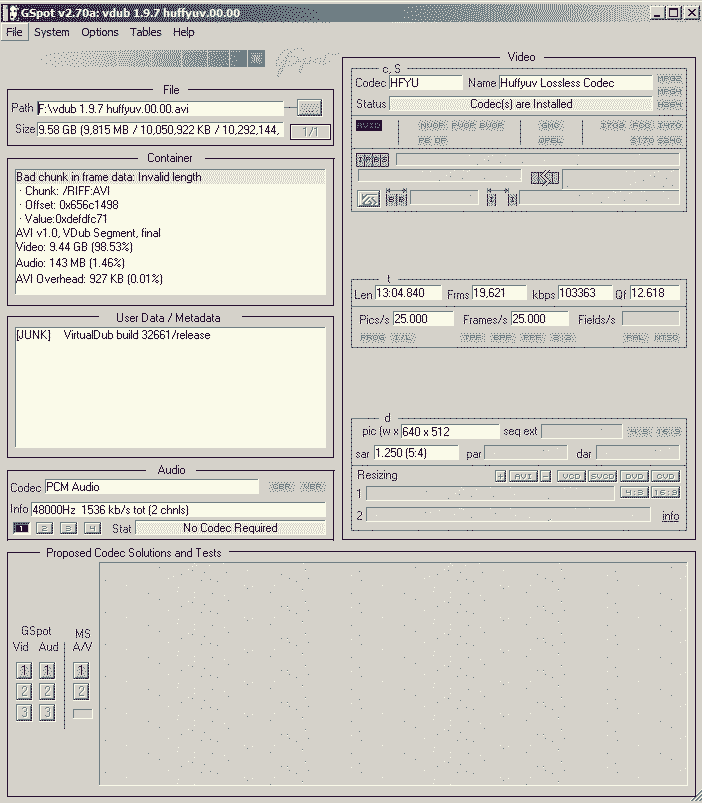This screenshot has height=803, width=702.
Task: Click the highlighted RVXD indicator icon
Action: point(369,125)
